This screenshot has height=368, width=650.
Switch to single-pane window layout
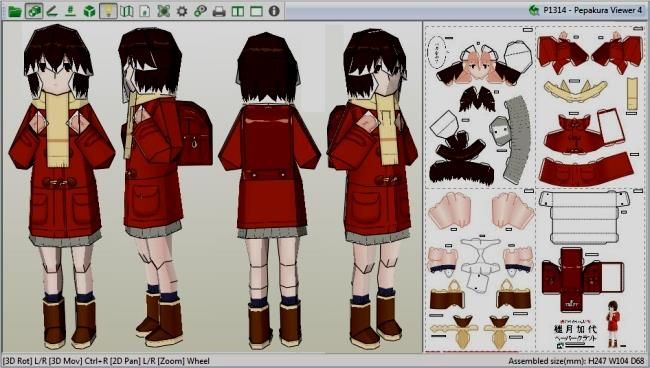[256, 12]
